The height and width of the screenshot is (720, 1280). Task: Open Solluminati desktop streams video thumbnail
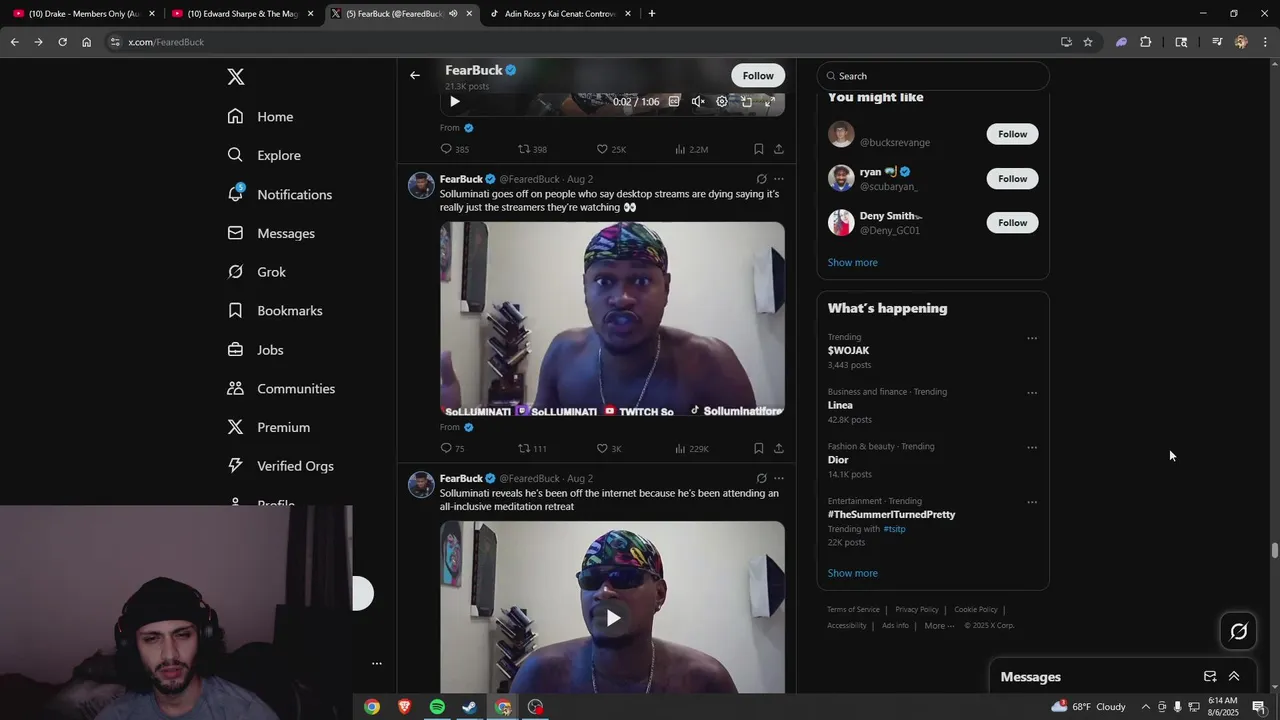pos(612,319)
